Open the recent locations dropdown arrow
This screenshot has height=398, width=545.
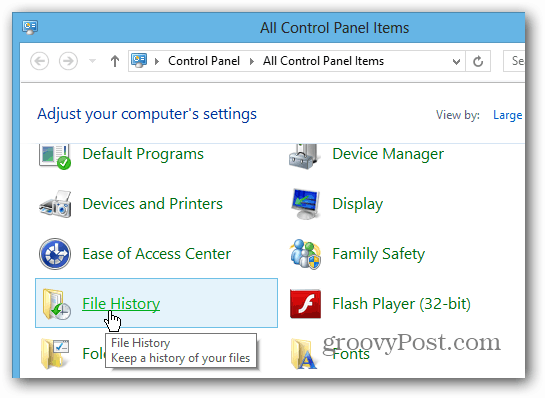tap(92, 61)
